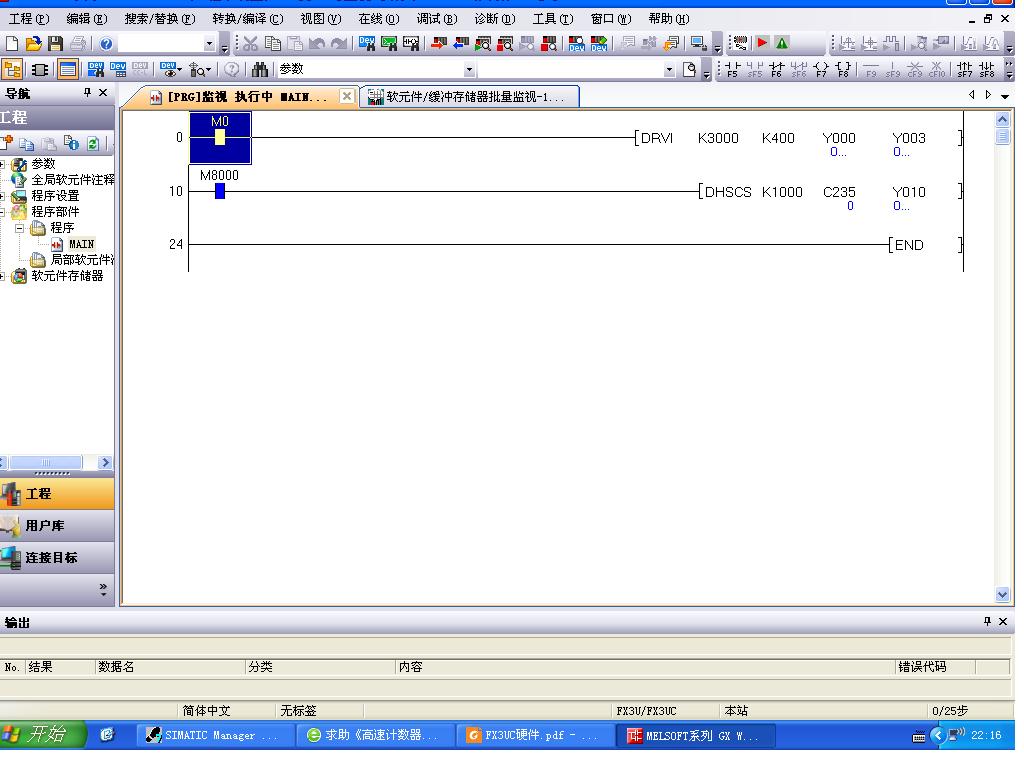Expand the 参数 tree node
The height and width of the screenshot is (768, 1024).
[x=4, y=164]
